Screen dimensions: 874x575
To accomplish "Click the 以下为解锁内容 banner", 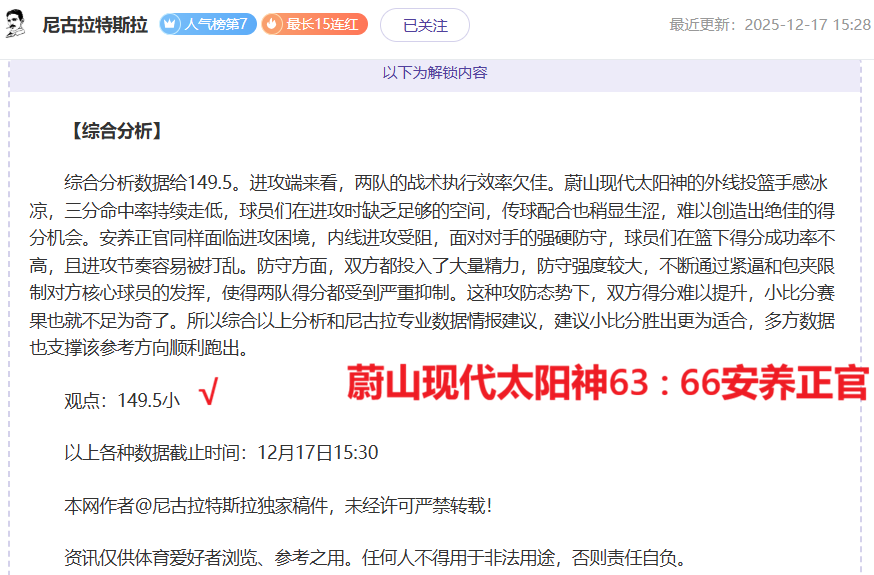I will pos(435,73).
